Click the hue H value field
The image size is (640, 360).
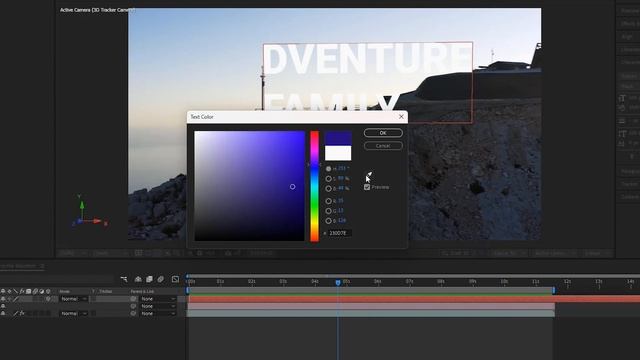341,169
